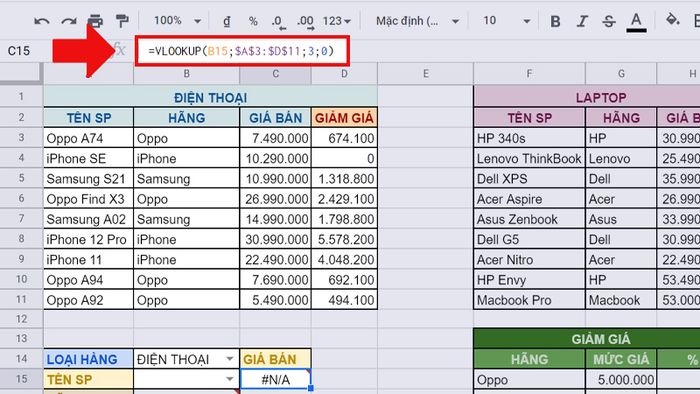Click the Lenovo ThinkBook cell

pyautogui.click(x=529, y=158)
